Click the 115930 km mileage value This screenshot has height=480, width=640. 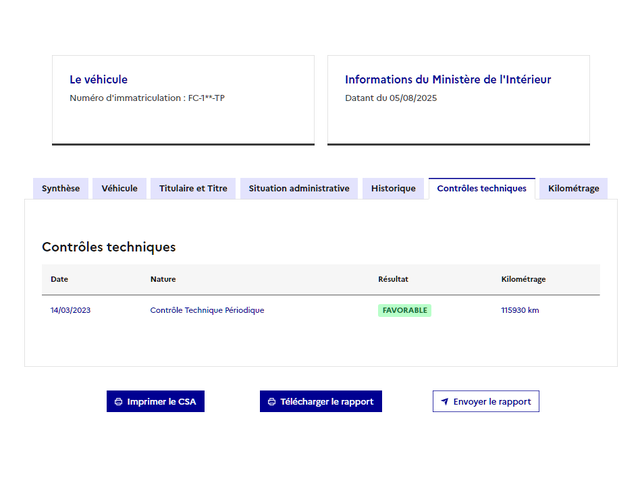pos(520,310)
